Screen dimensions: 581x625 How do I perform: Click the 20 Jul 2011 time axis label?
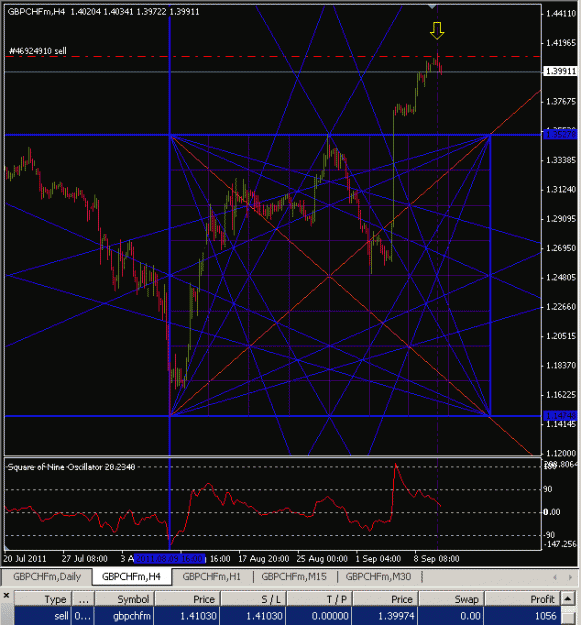coord(25,558)
